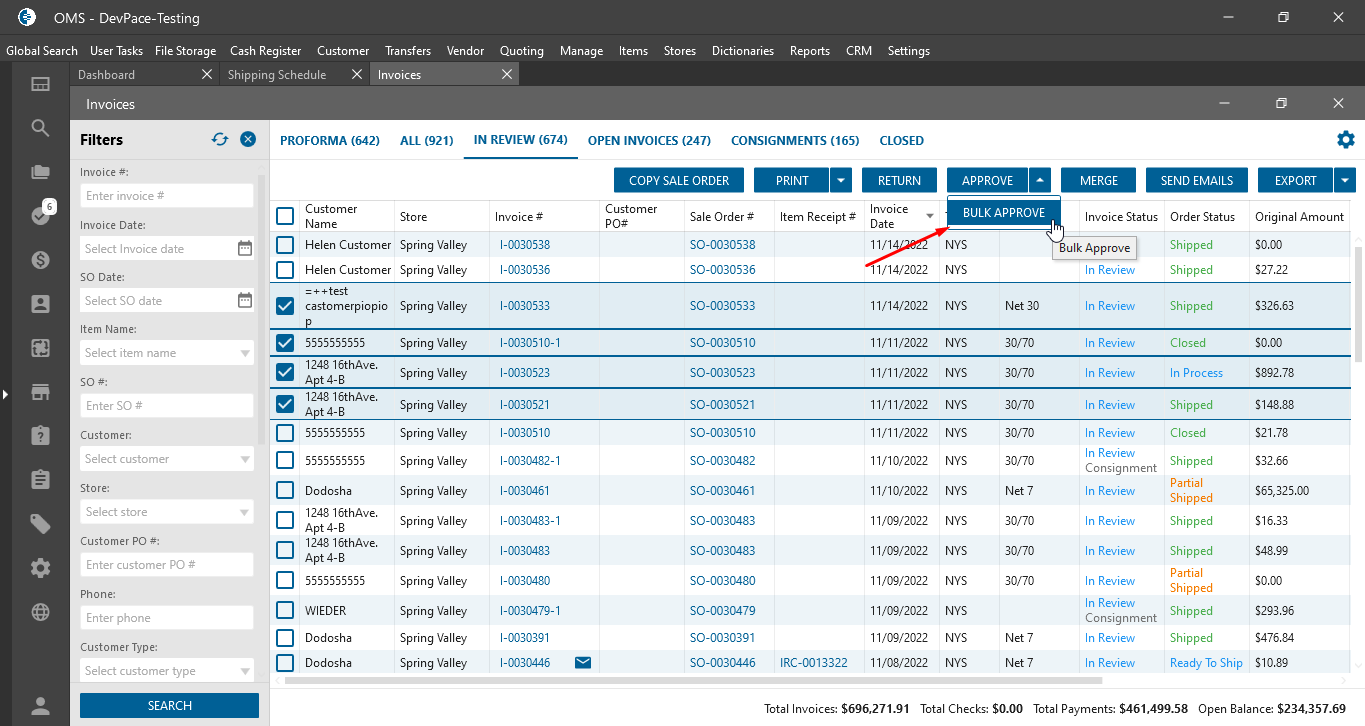1365x726 pixels.
Task: Expand the Print button dropdown arrow
Action: [841, 181]
